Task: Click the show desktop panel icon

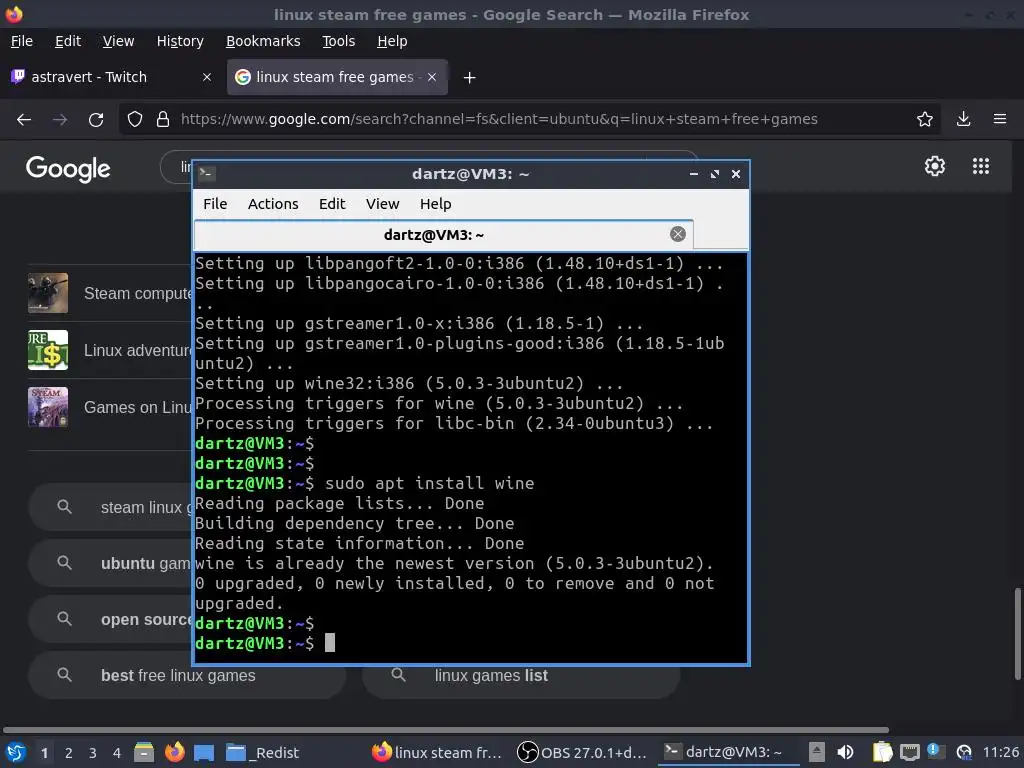Action: (204, 753)
